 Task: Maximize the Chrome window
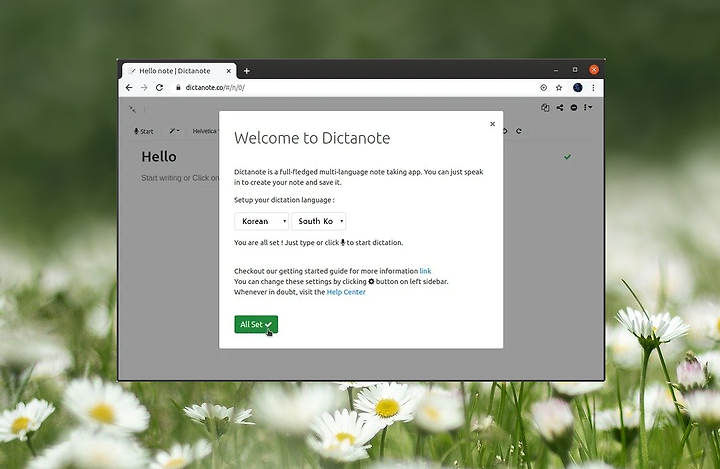pyautogui.click(x=575, y=70)
